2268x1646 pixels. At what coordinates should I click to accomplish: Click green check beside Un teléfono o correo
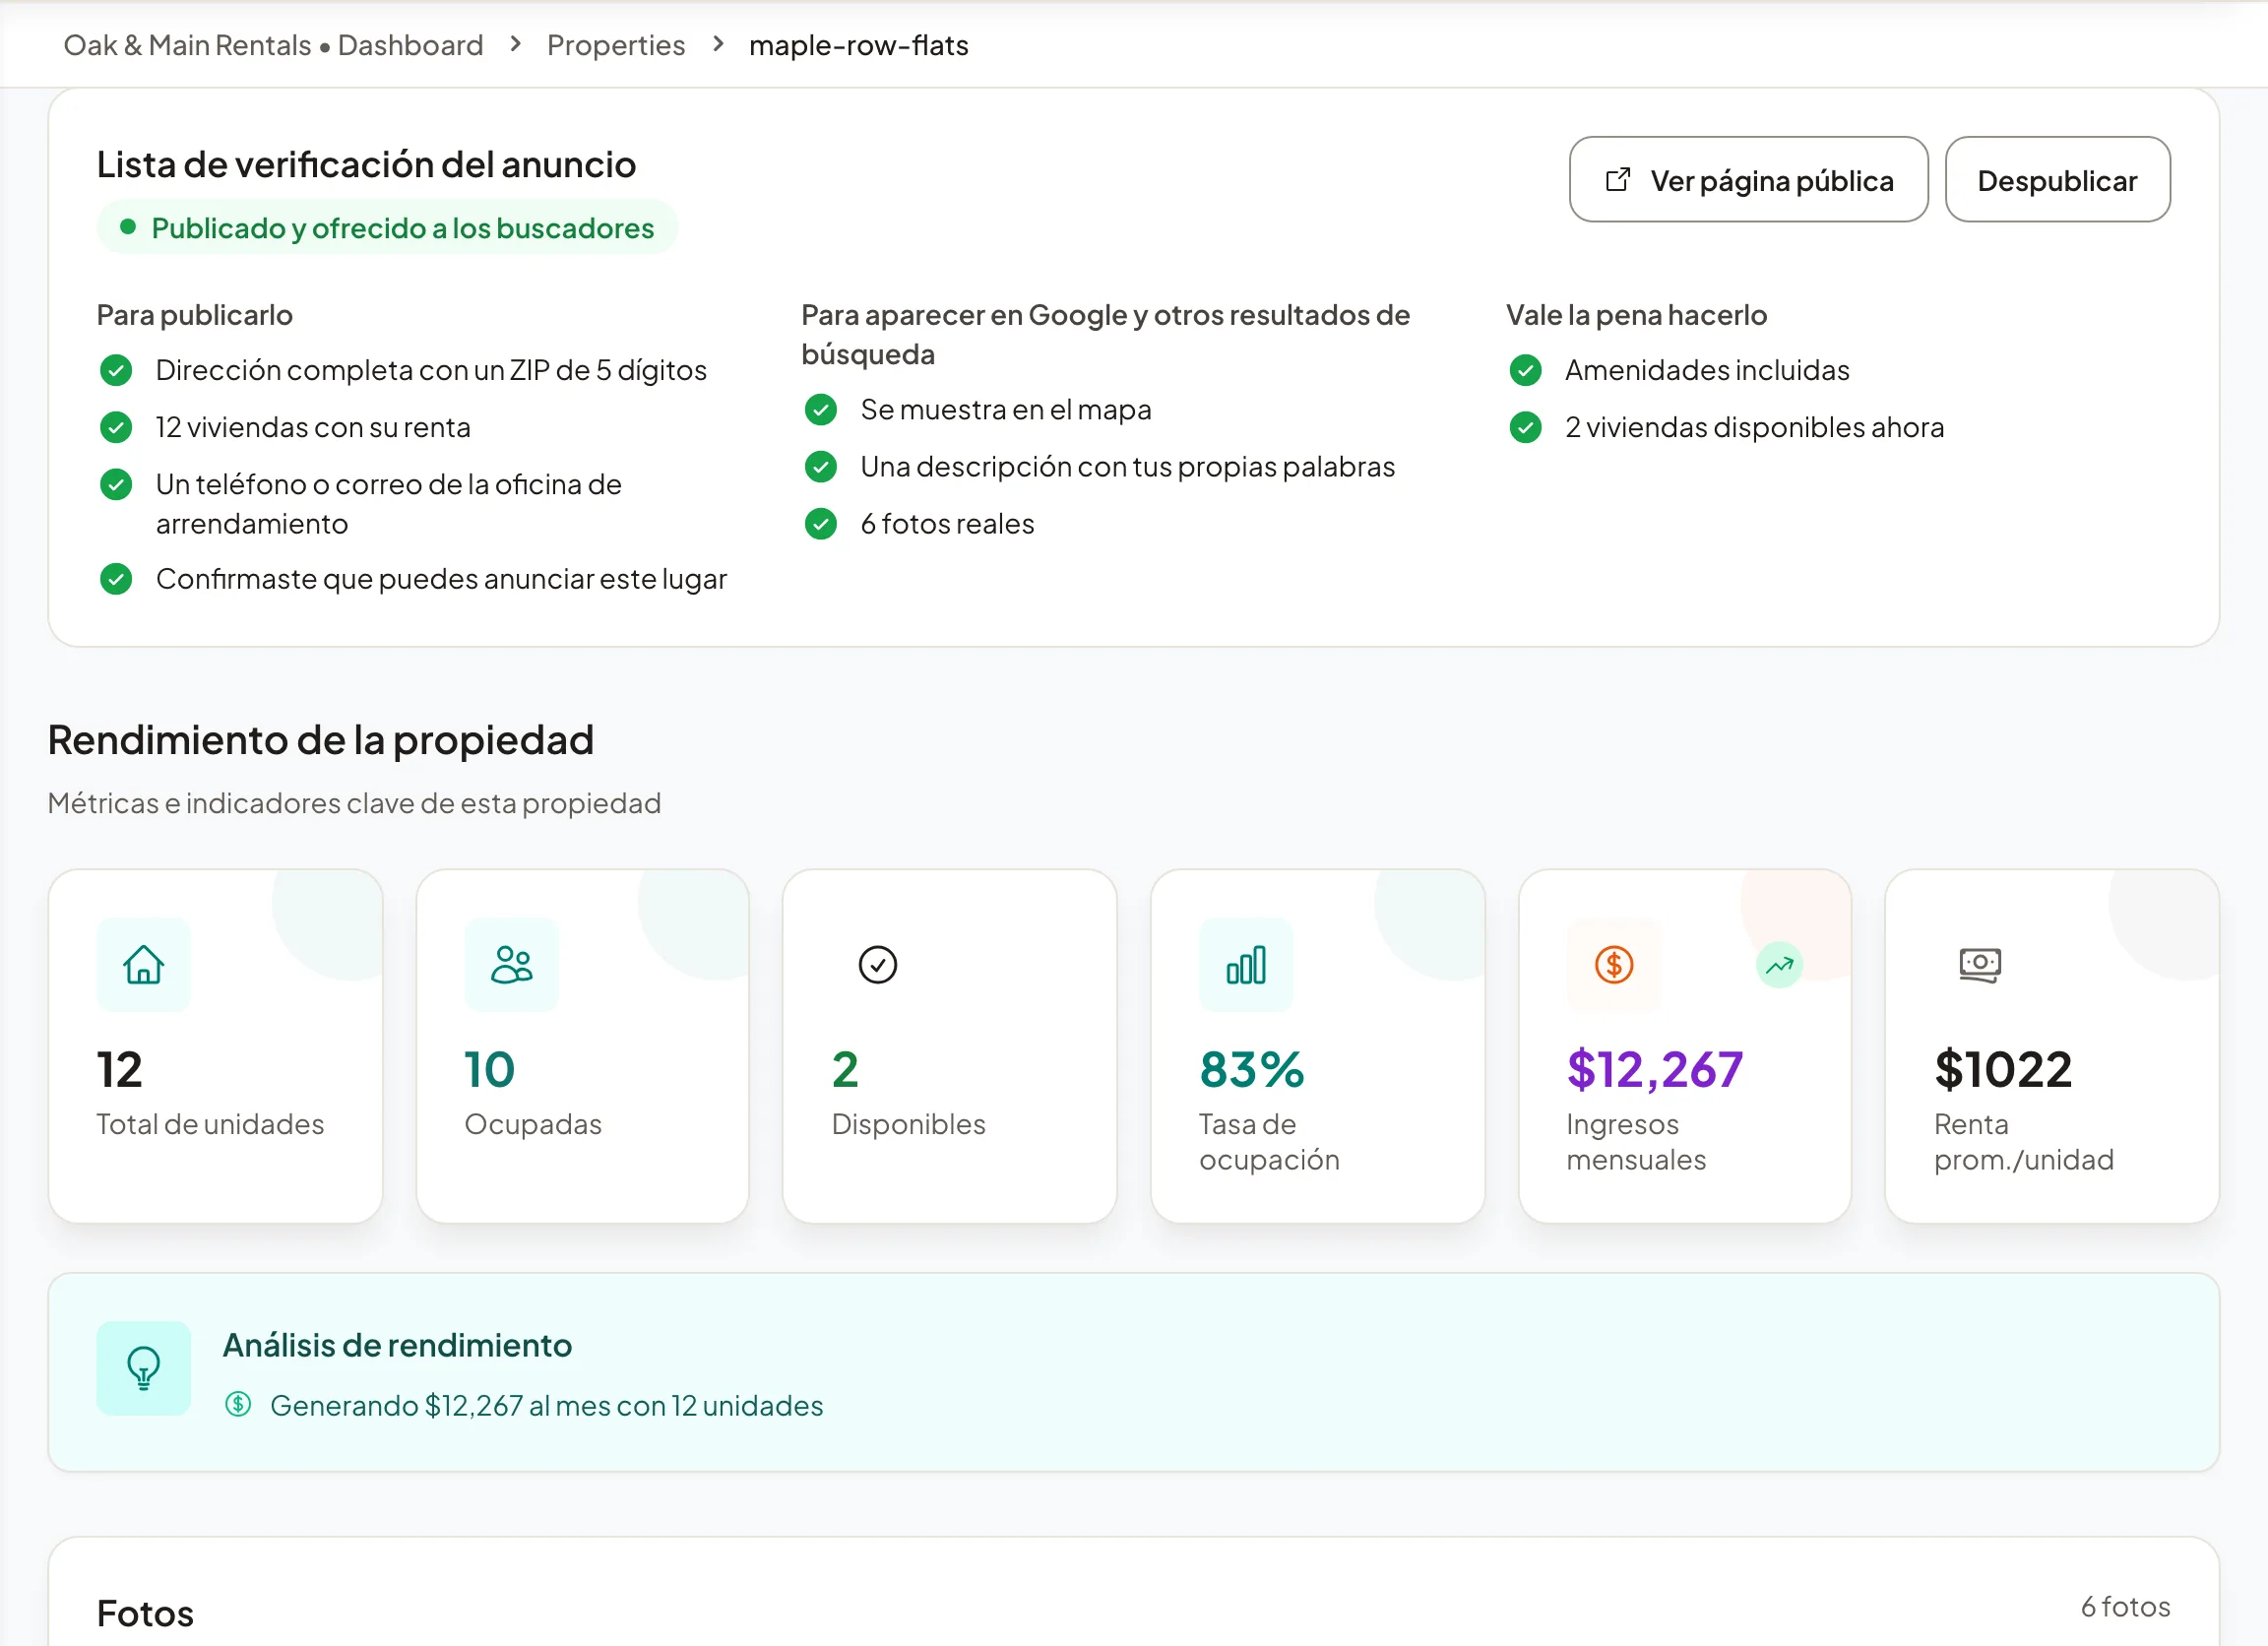pyautogui.click(x=116, y=484)
